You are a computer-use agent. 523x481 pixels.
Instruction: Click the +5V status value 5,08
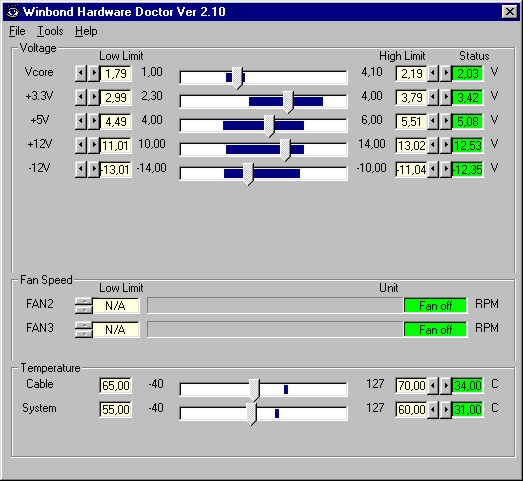(468, 121)
